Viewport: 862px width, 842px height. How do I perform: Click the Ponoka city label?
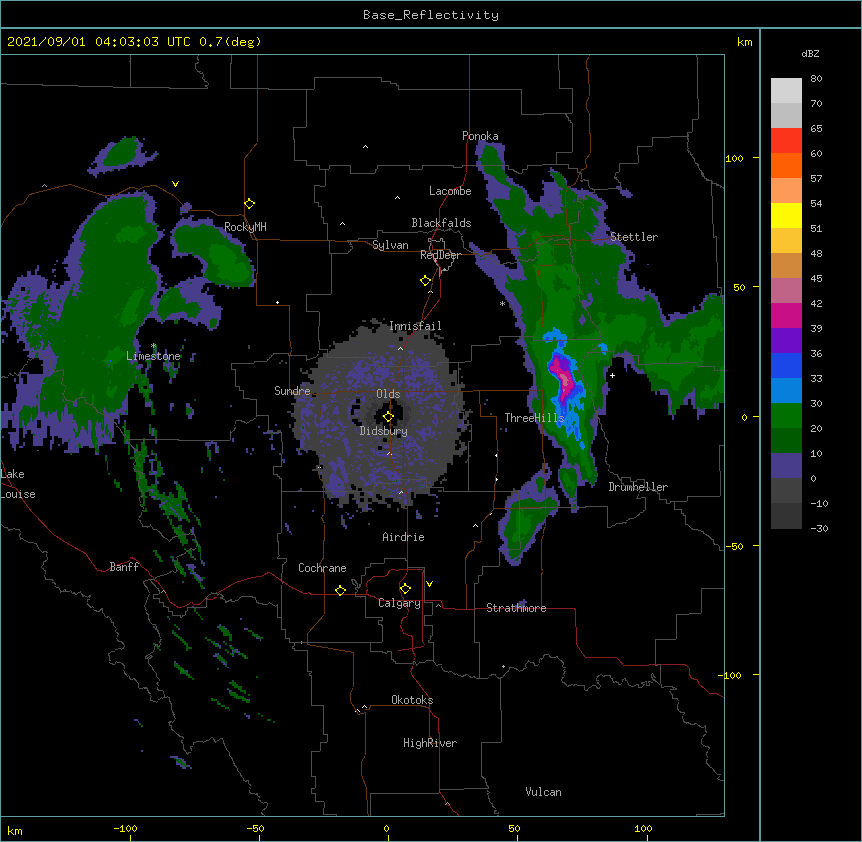[x=480, y=136]
